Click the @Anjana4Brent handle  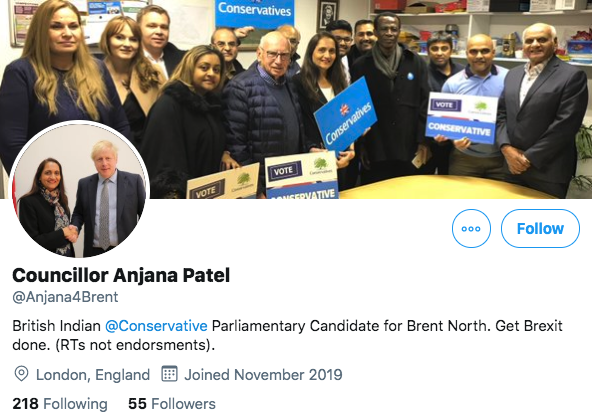65,297
